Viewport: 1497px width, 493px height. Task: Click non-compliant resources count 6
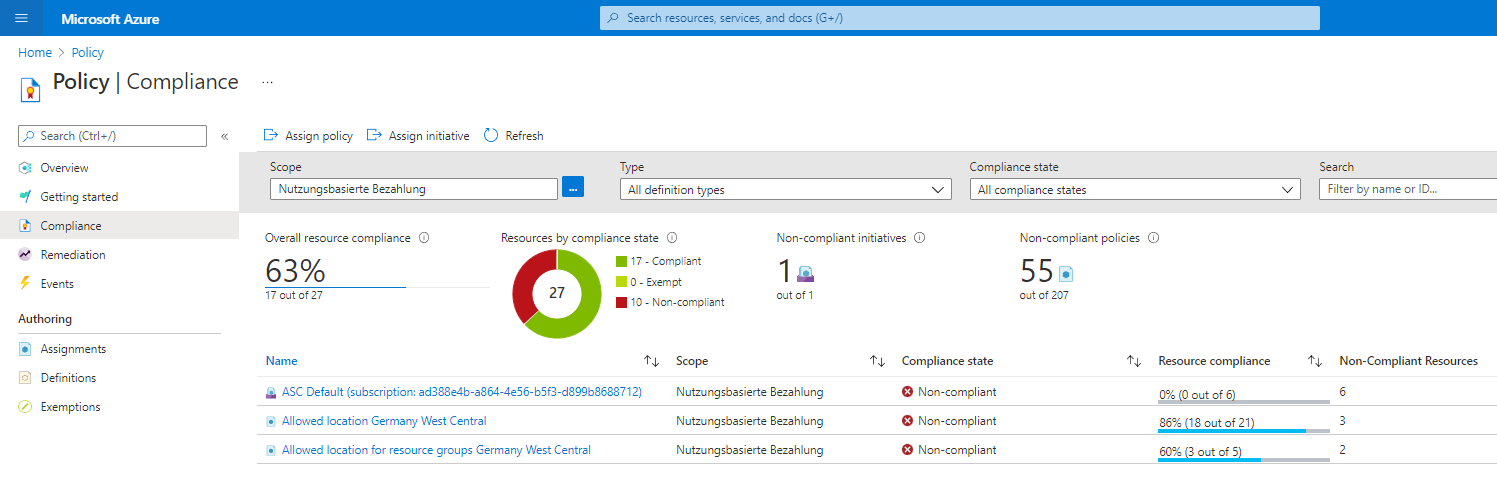pos(1343,392)
